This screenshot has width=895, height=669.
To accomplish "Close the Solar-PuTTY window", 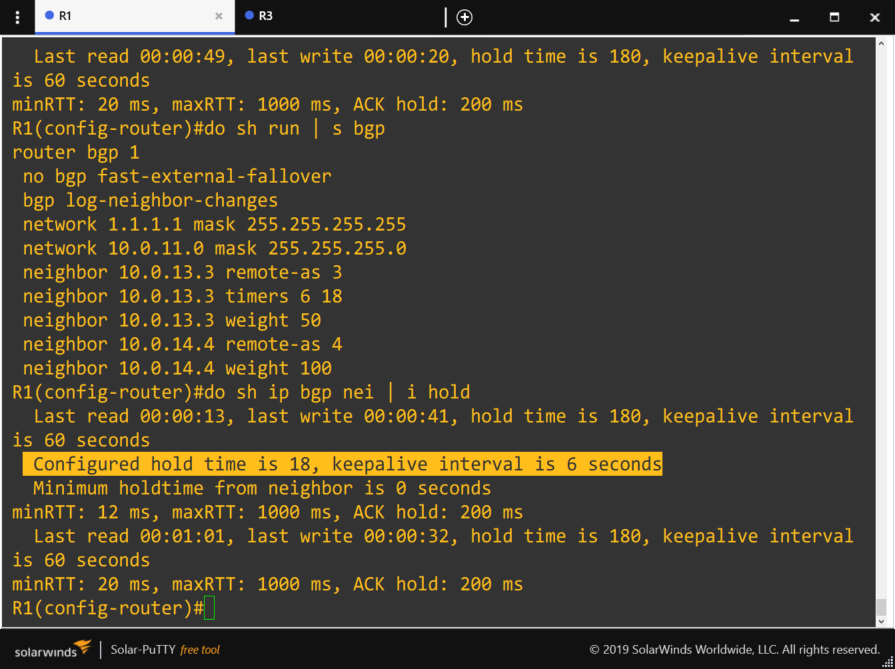I will 873,17.
